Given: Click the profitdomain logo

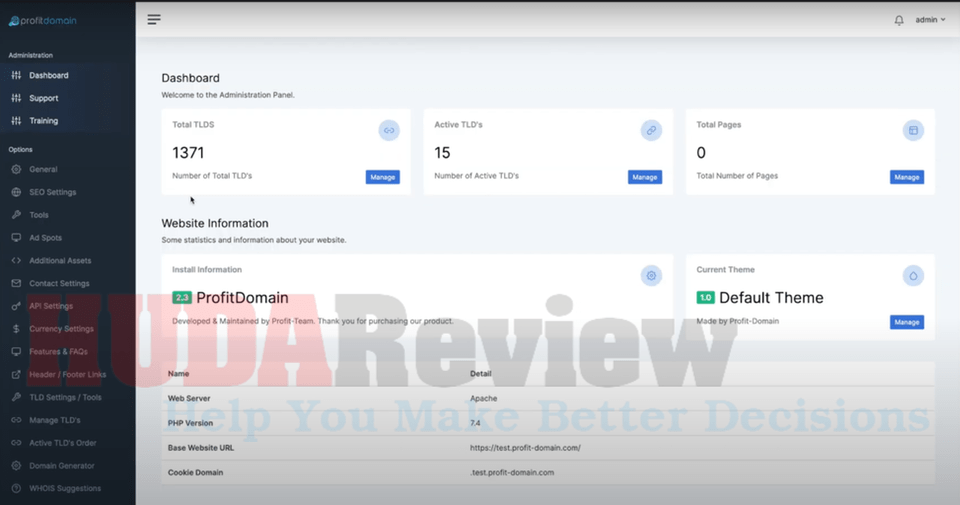Looking at the screenshot, I should [x=42, y=21].
